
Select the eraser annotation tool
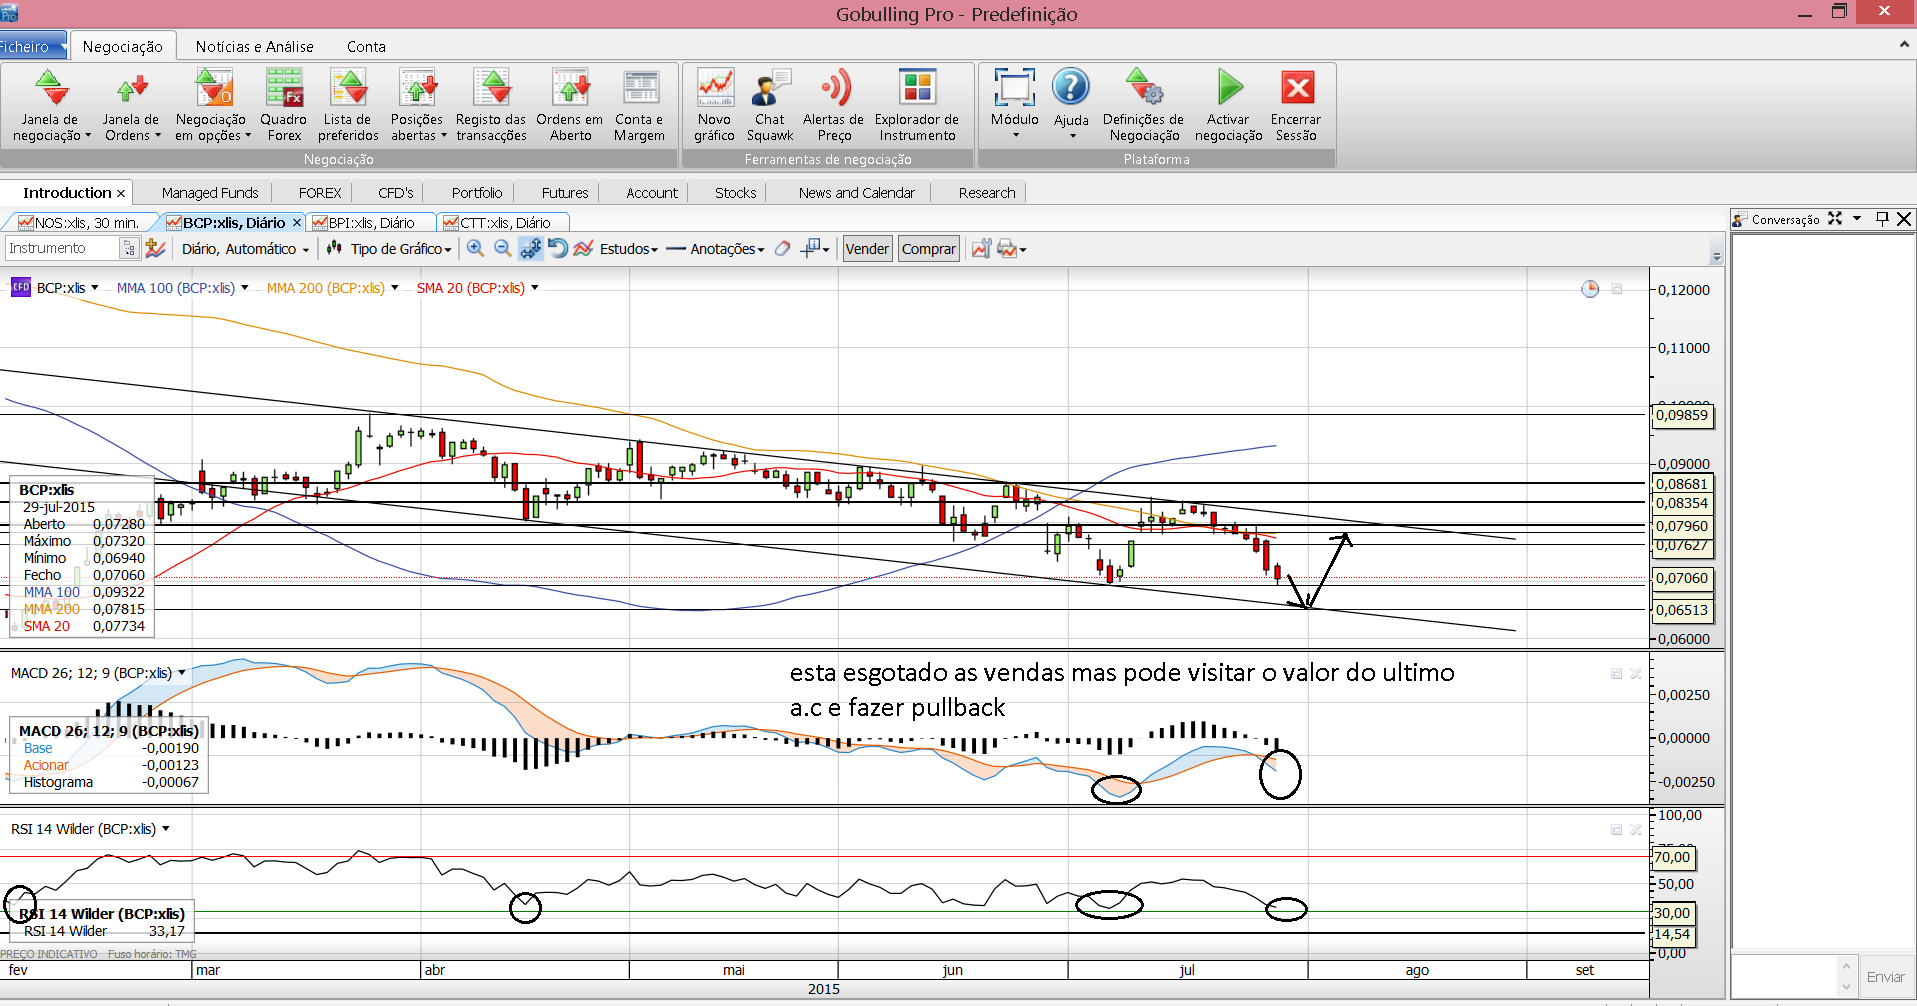(x=782, y=248)
